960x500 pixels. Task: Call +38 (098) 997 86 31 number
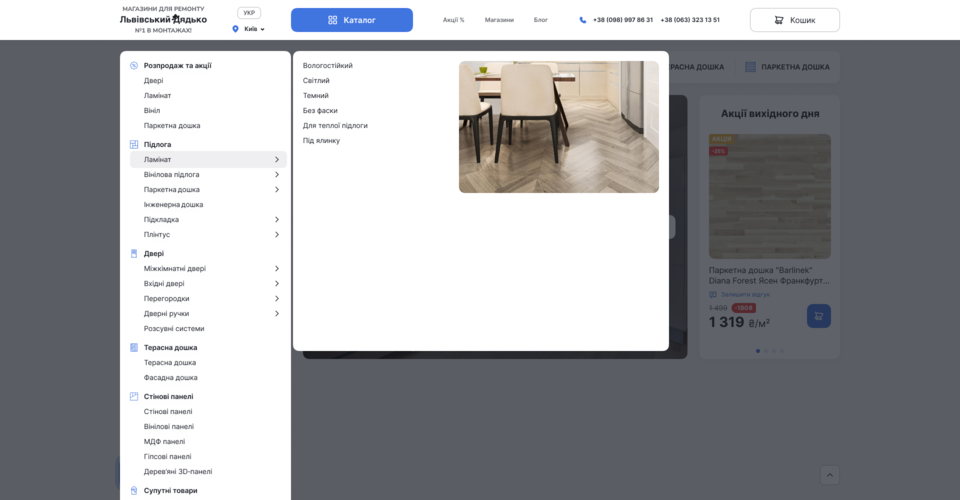pyautogui.click(x=623, y=20)
